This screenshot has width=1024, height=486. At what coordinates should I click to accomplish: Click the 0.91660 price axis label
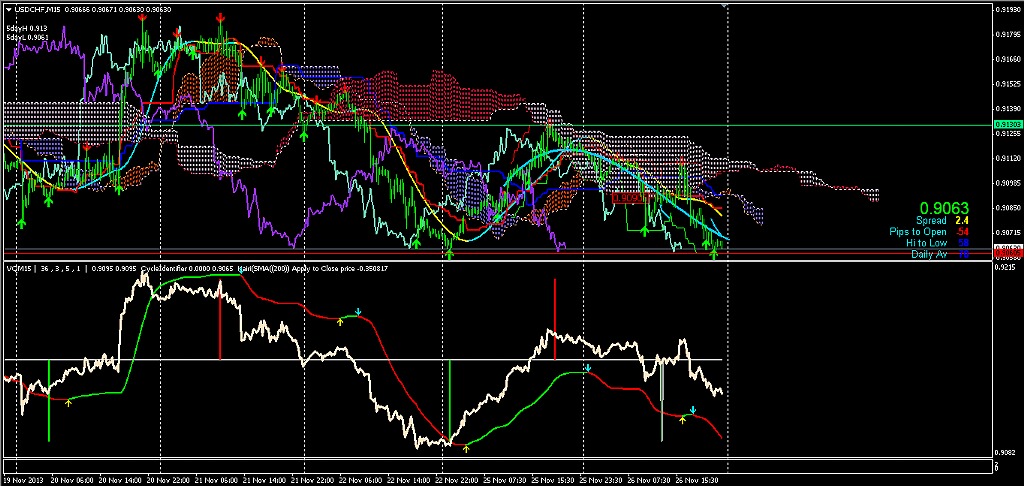click(x=1006, y=59)
